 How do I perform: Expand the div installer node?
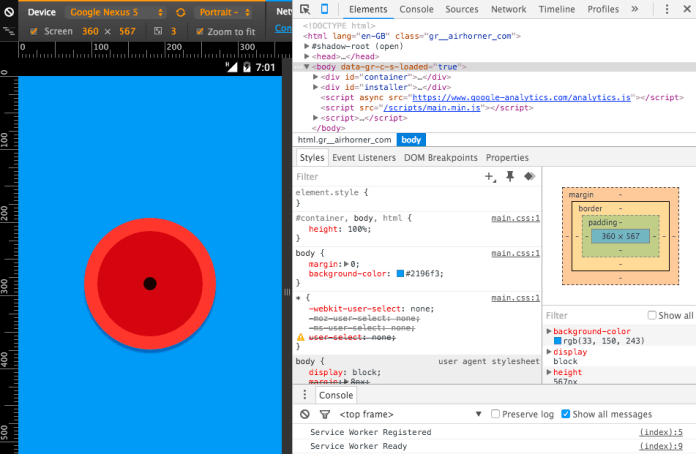[316, 87]
